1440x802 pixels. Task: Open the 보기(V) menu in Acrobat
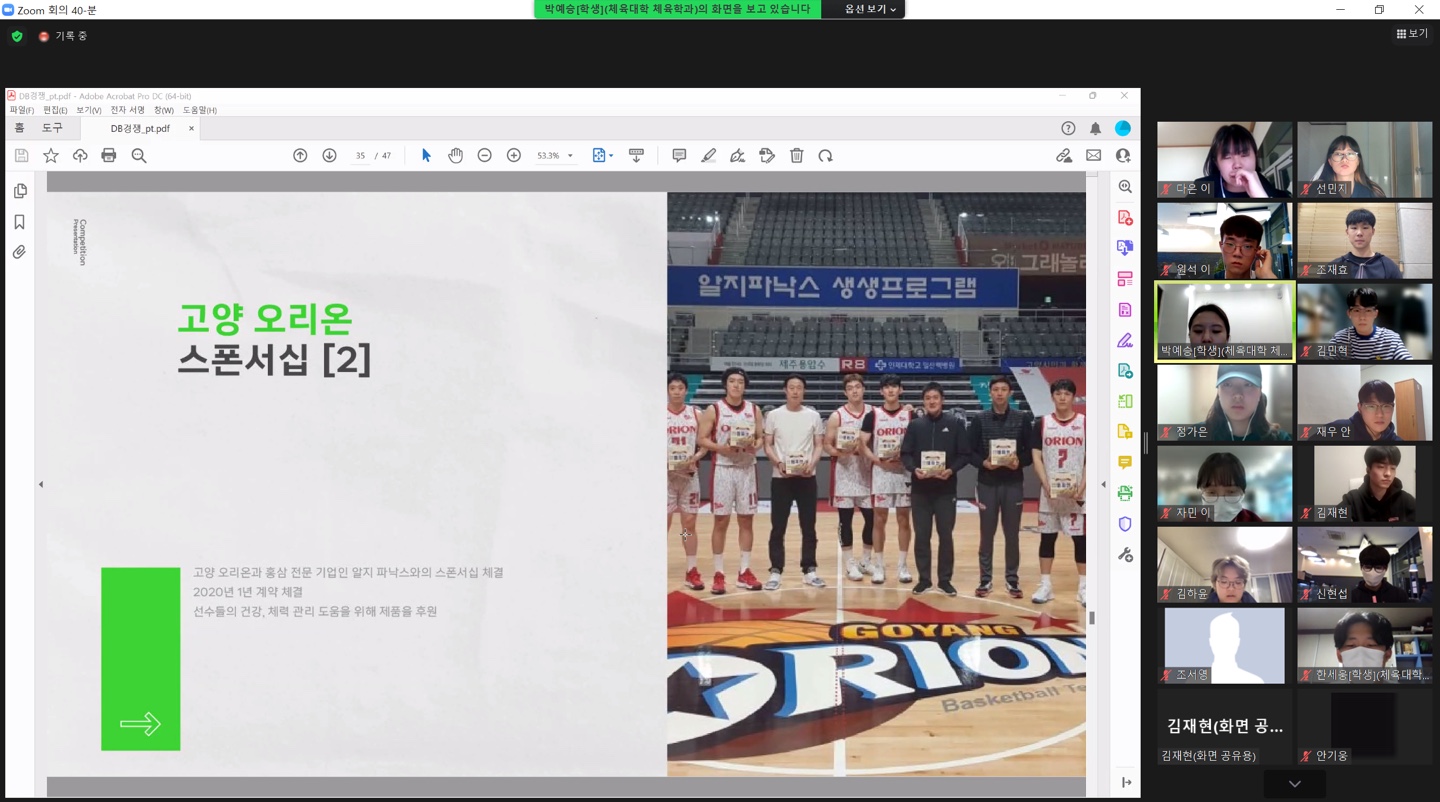point(89,110)
